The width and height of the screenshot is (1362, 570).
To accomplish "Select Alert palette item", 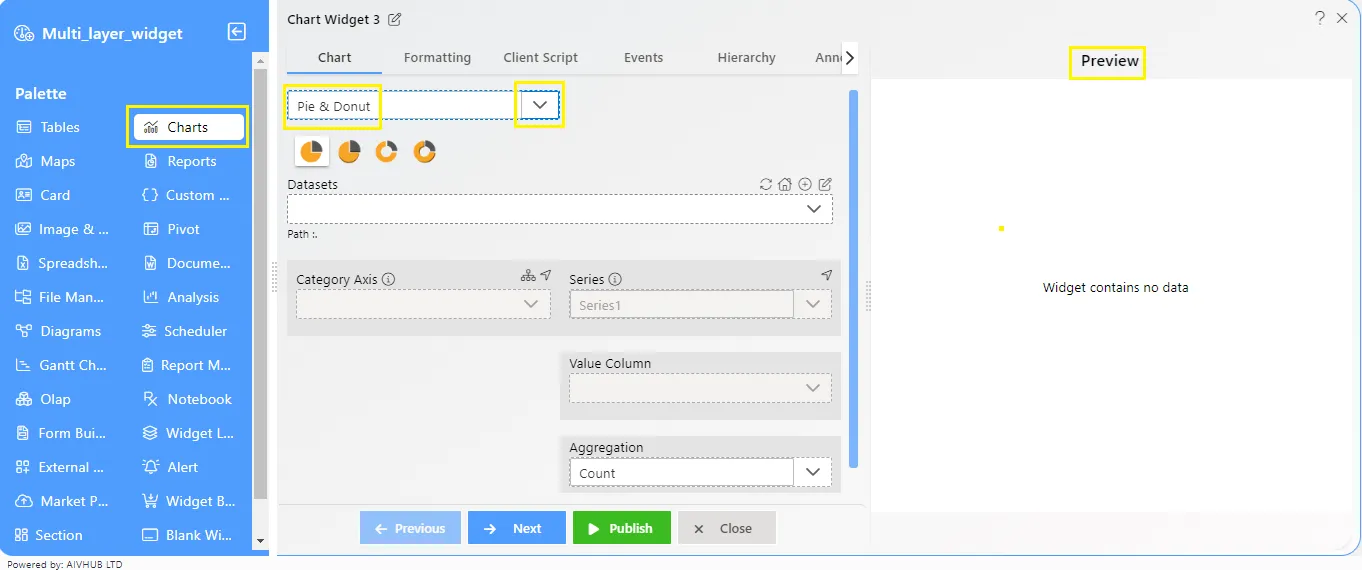I will point(170,467).
